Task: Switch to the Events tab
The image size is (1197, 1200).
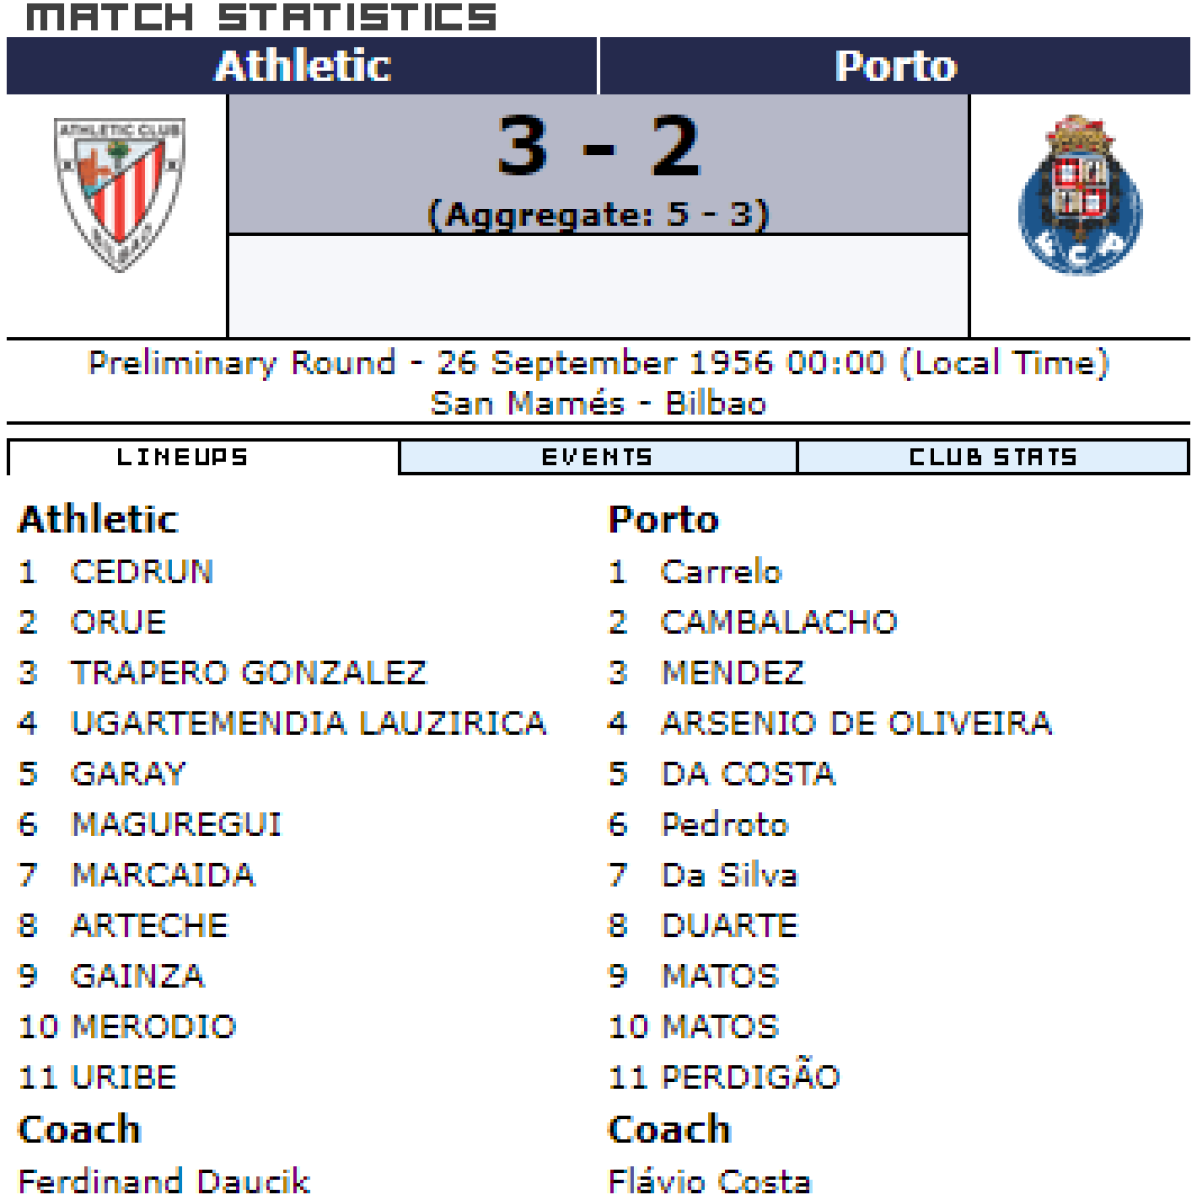Action: coord(597,457)
